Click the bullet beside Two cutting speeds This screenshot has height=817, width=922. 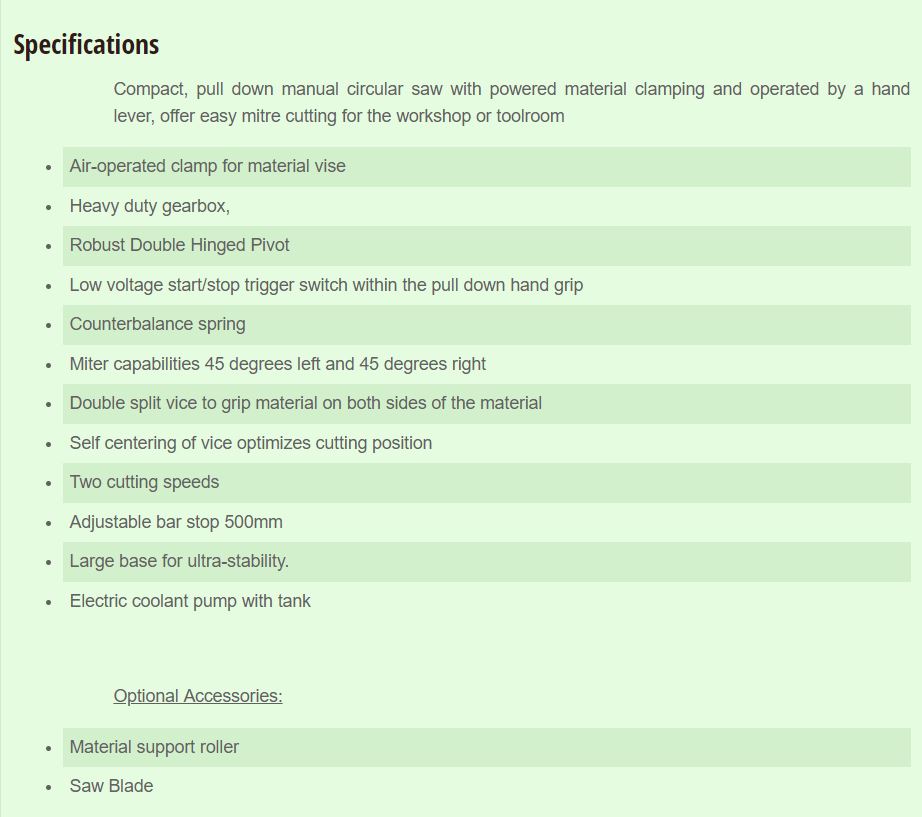(49, 484)
